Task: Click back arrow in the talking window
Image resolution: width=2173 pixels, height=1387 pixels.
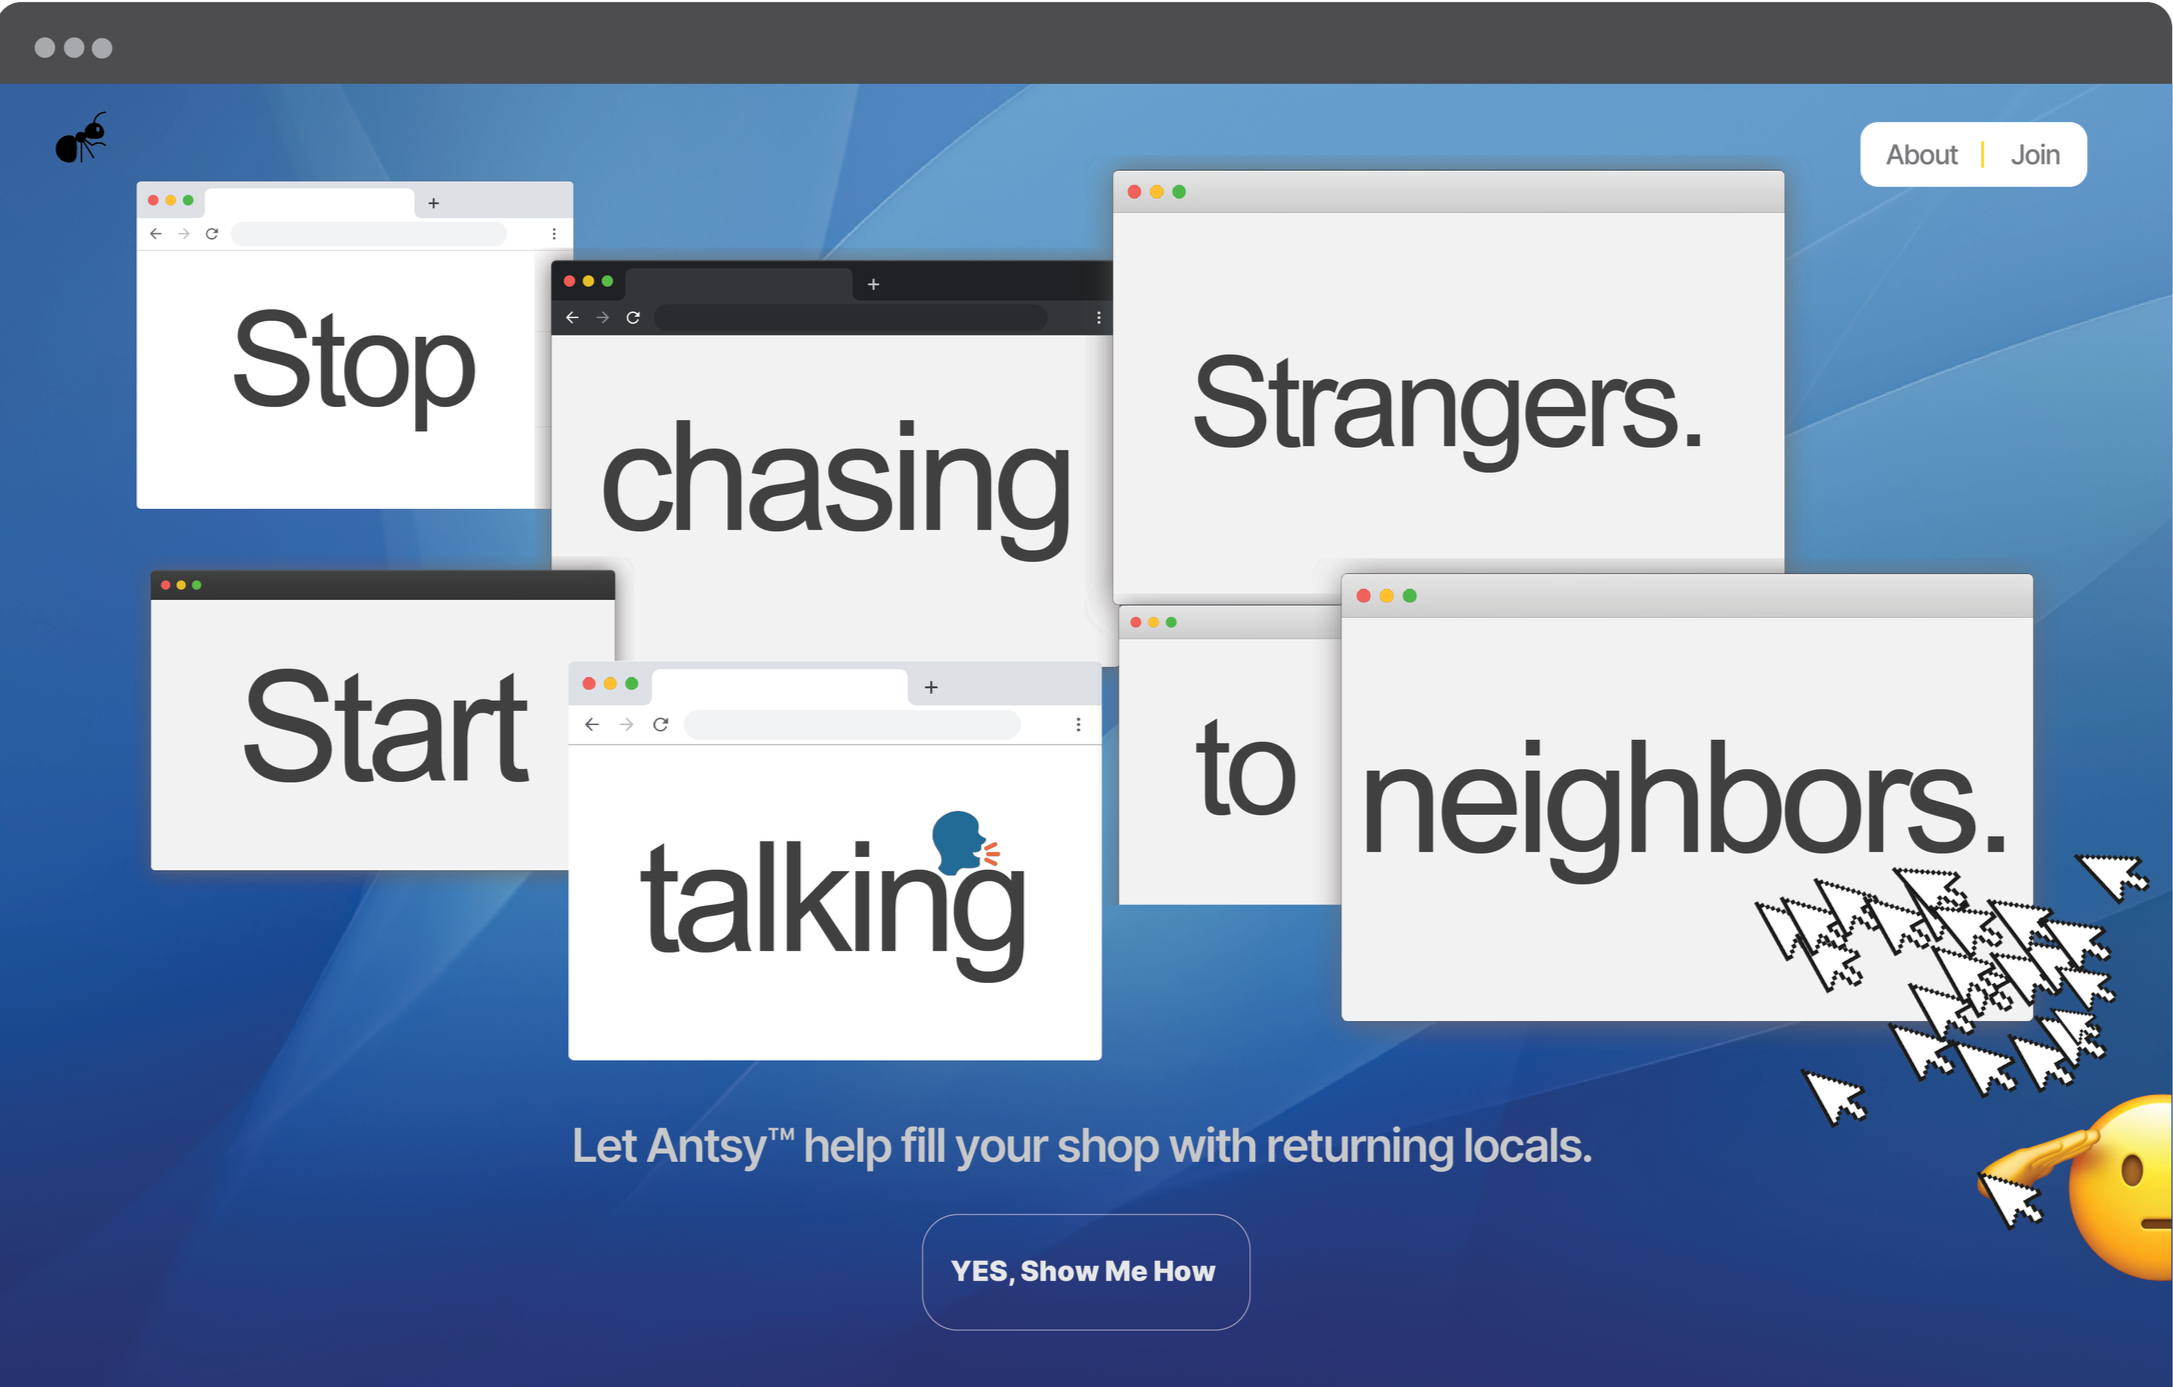Action: coord(592,724)
